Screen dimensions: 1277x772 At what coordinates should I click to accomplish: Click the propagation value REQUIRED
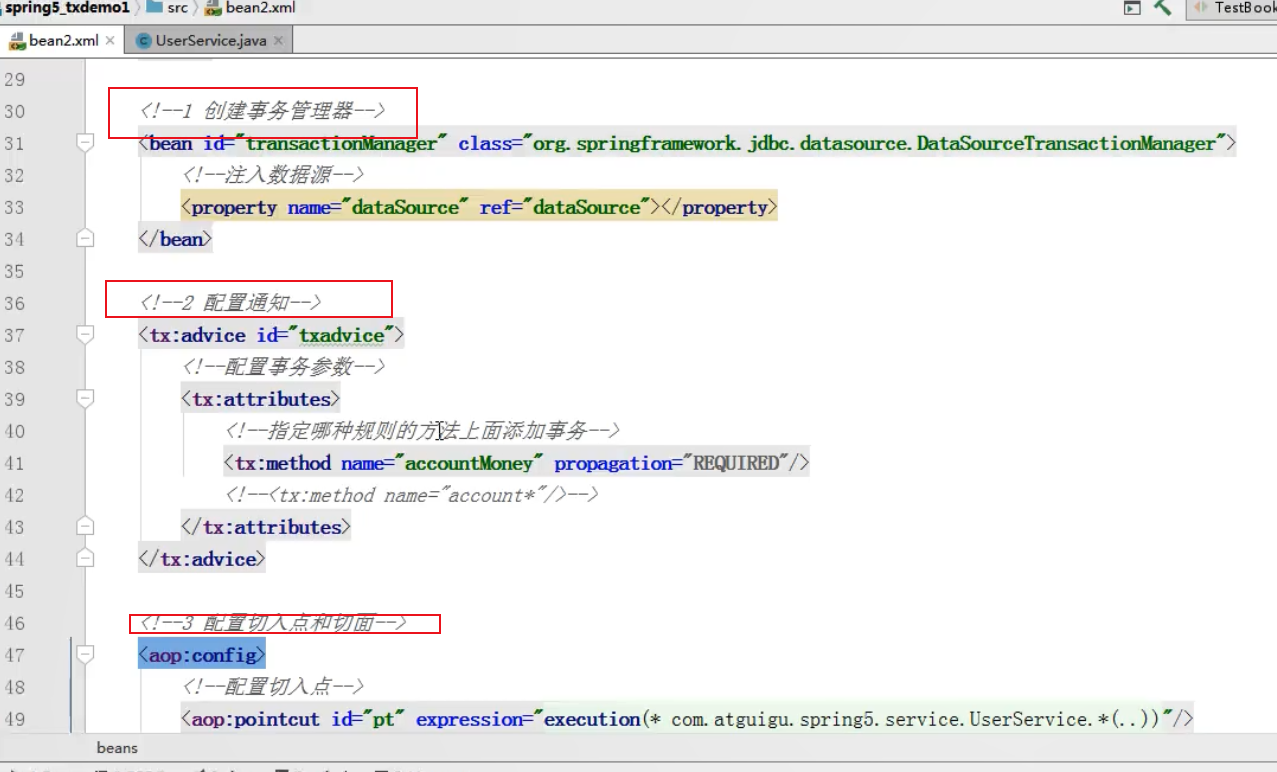[x=736, y=463]
